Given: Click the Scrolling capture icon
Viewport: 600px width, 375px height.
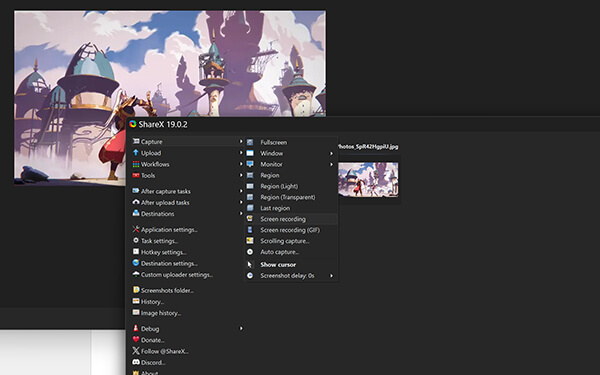Looking at the screenshot, I should point(250,240).
